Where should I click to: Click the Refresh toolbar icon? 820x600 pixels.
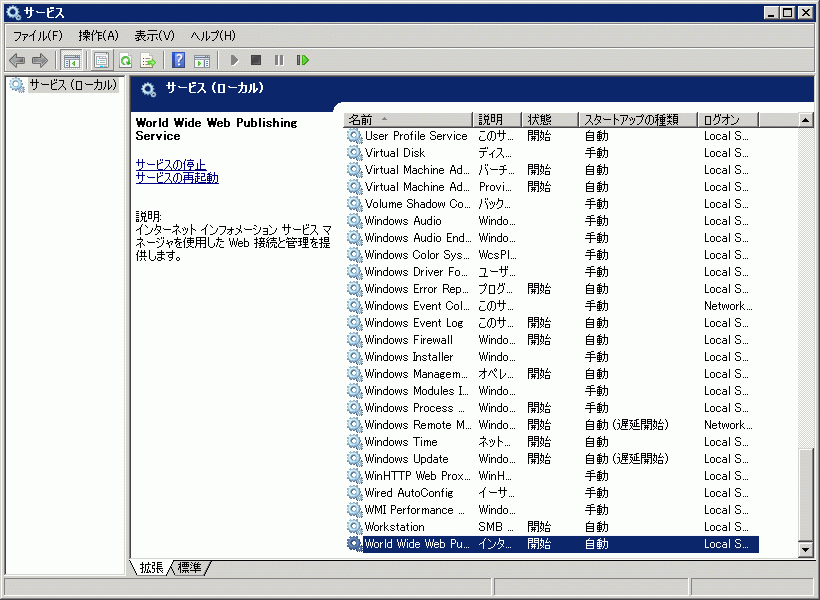126,61
